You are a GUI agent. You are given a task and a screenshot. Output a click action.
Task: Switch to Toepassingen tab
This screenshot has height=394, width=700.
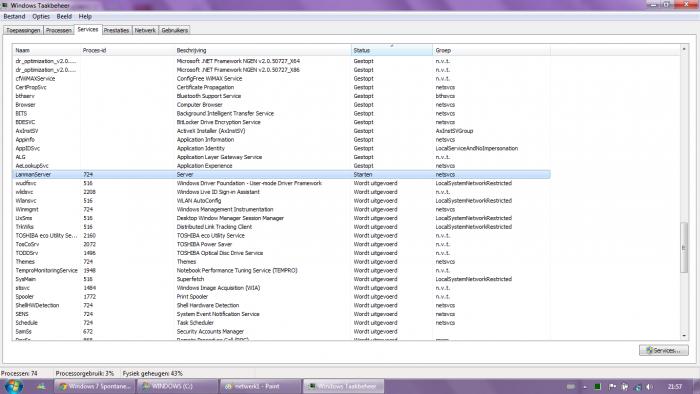click(23, 30)
